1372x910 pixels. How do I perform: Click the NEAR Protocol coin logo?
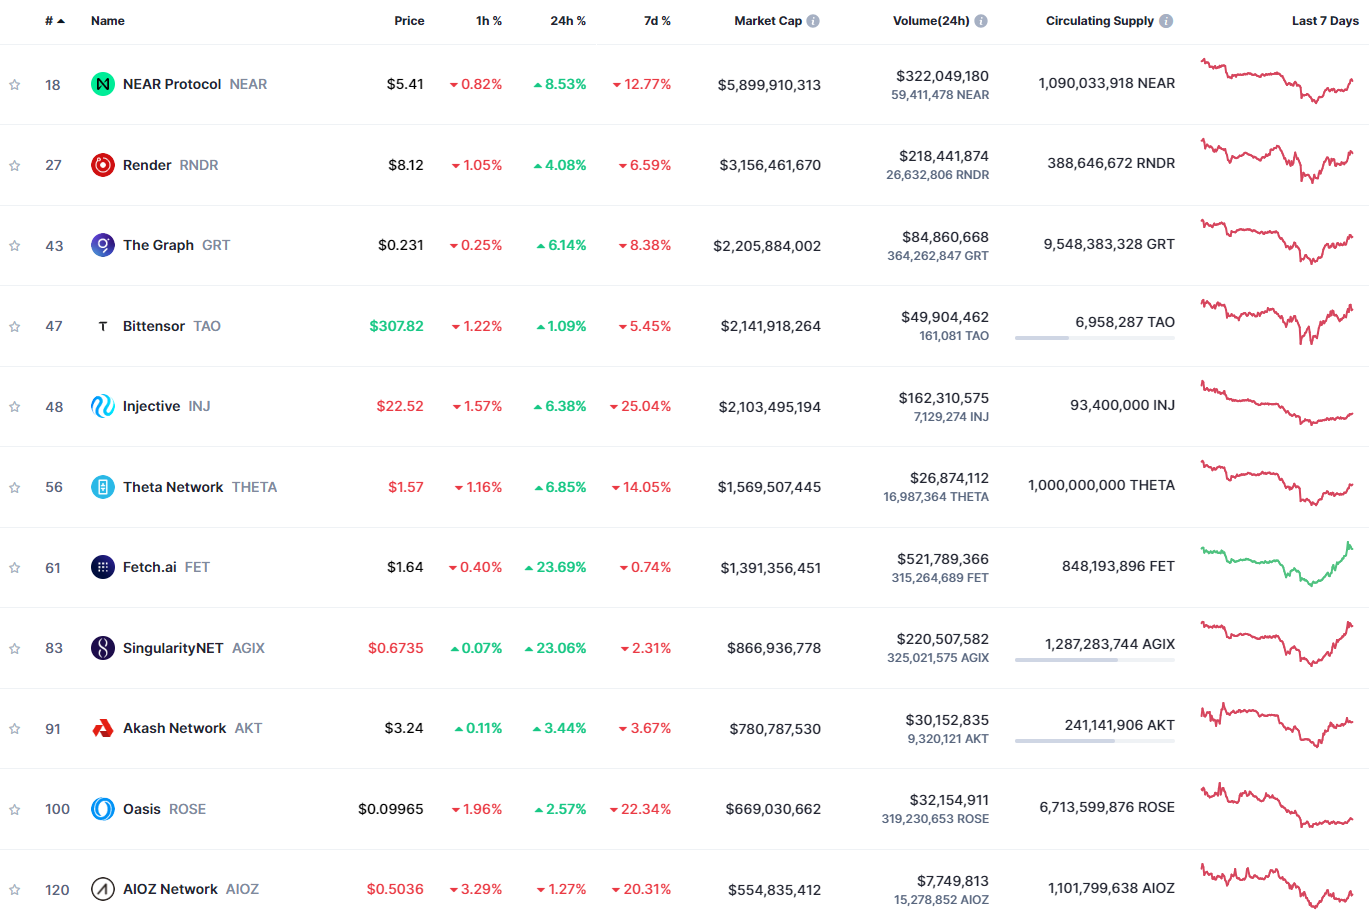[x=103, y=84]
